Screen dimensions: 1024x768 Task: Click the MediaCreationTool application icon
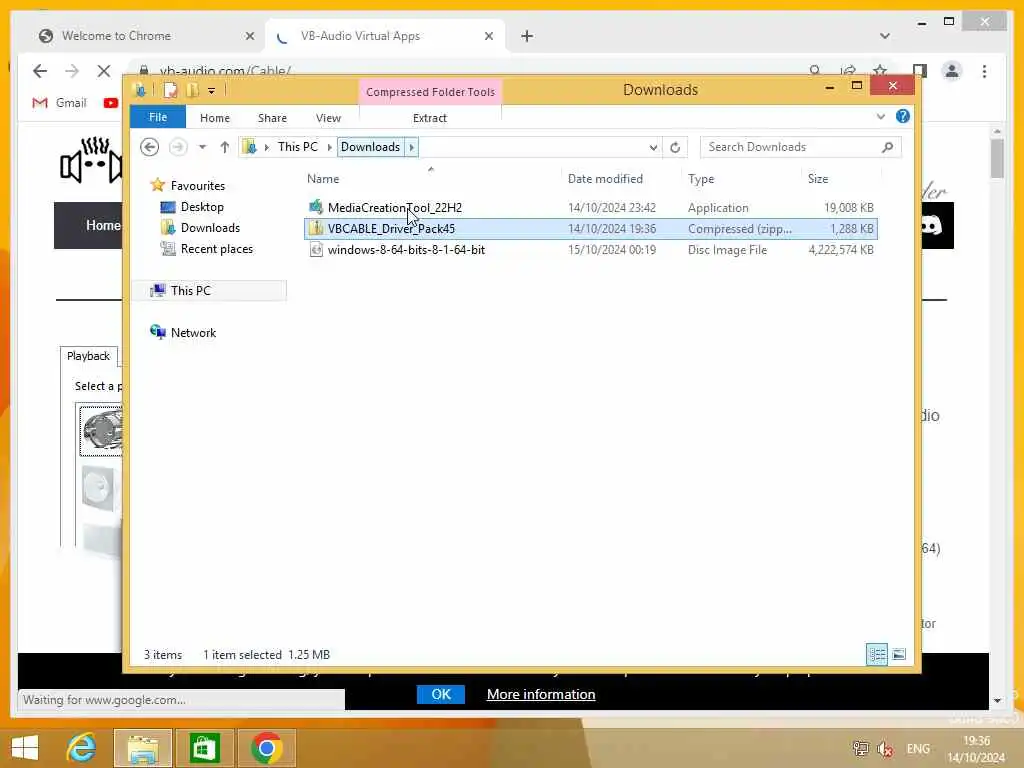pyautogui.click(x=316, y=207)
